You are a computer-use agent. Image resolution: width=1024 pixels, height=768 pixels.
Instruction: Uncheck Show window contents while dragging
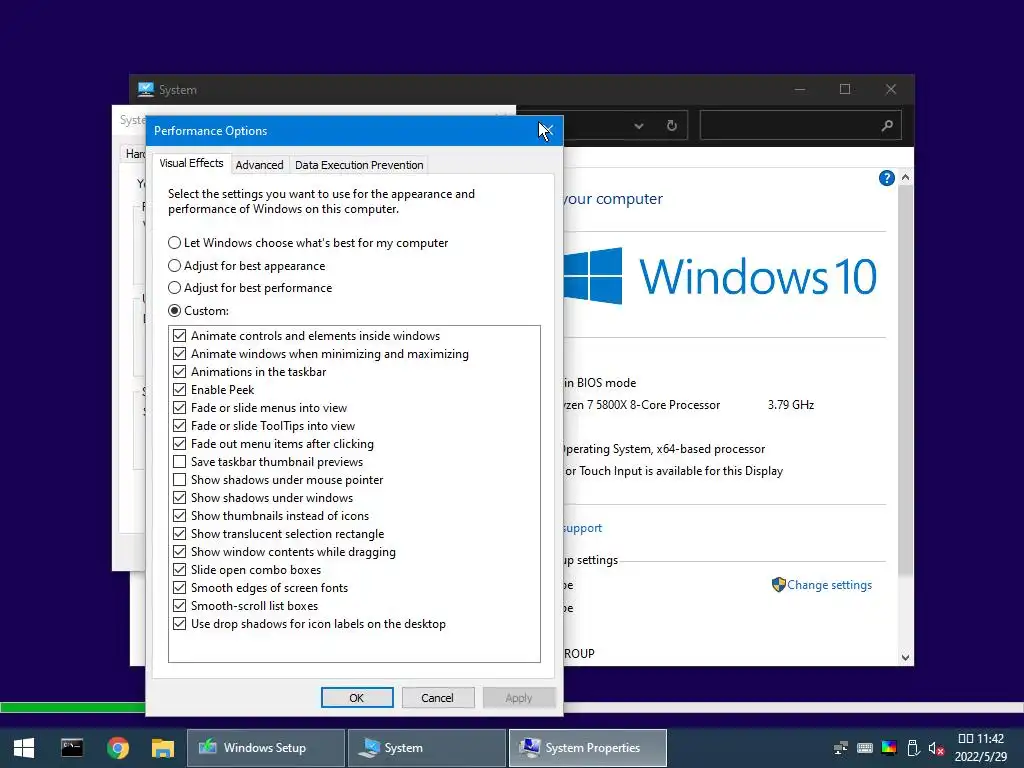180,552
